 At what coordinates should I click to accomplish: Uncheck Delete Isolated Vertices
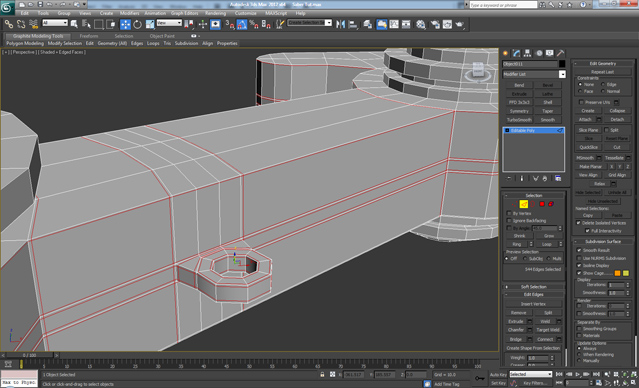(578, 223)
